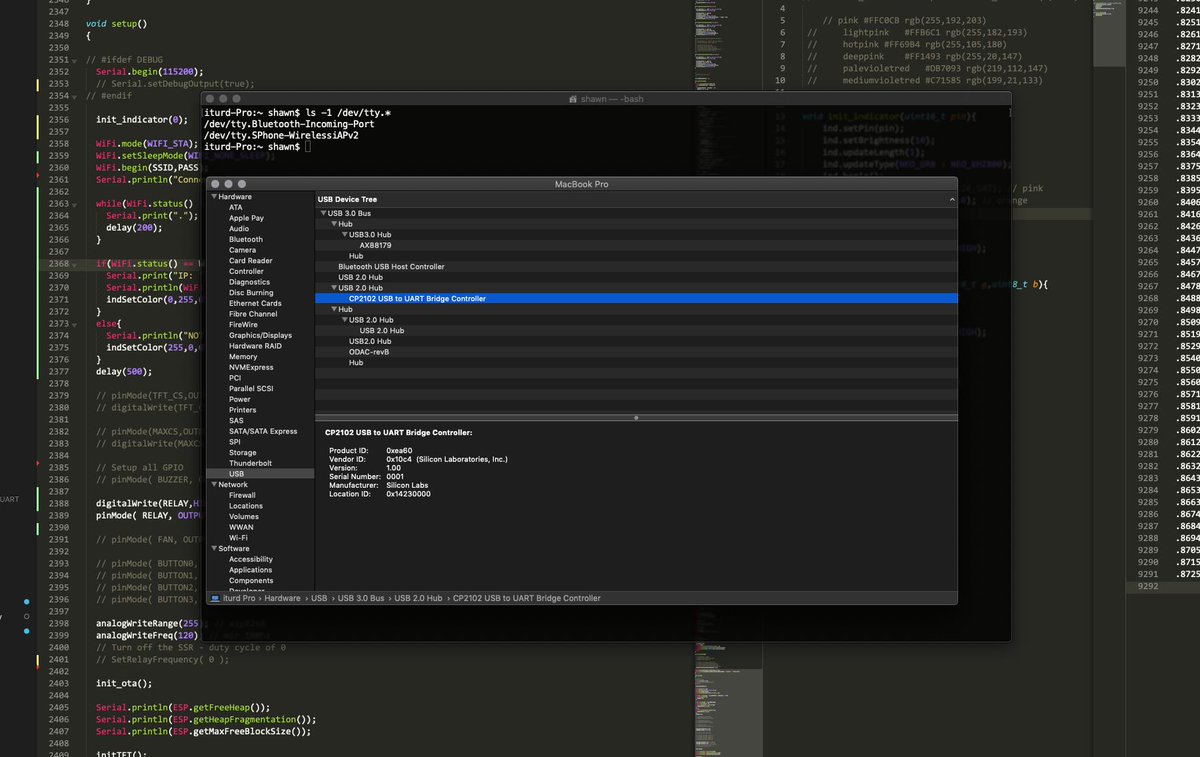Screen dimensions: 1200x757
Task: Open Graphics/Displays information
Action: pos(261,336)
